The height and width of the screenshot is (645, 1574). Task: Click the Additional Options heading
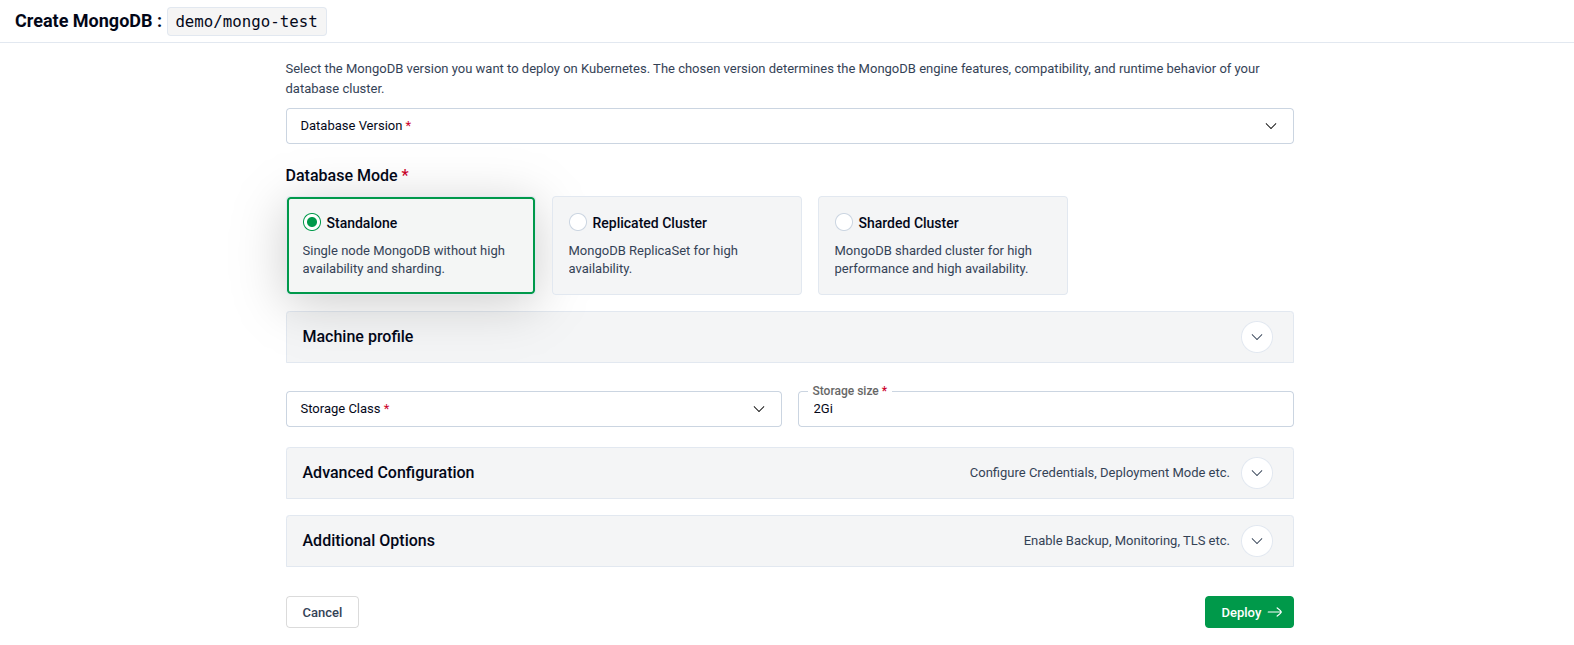369,541
